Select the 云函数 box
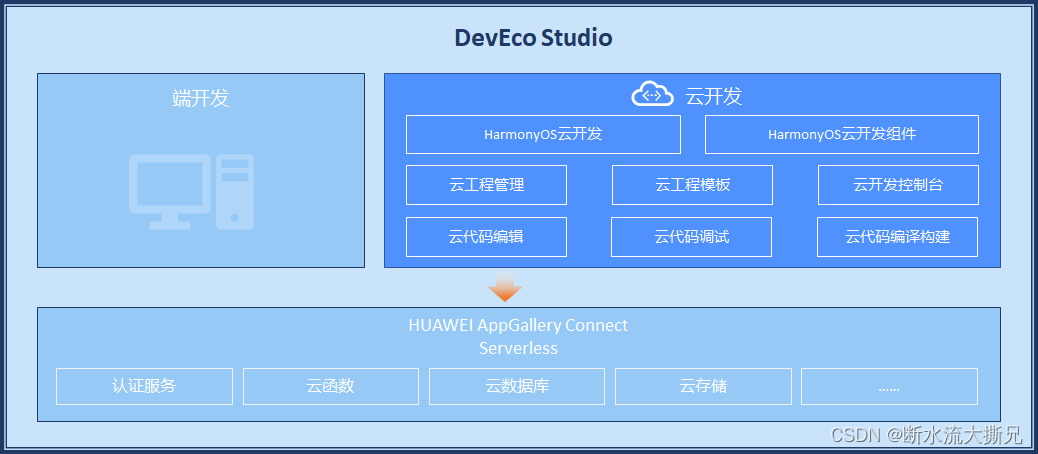Screen dimensions: 1038x454 331,386
